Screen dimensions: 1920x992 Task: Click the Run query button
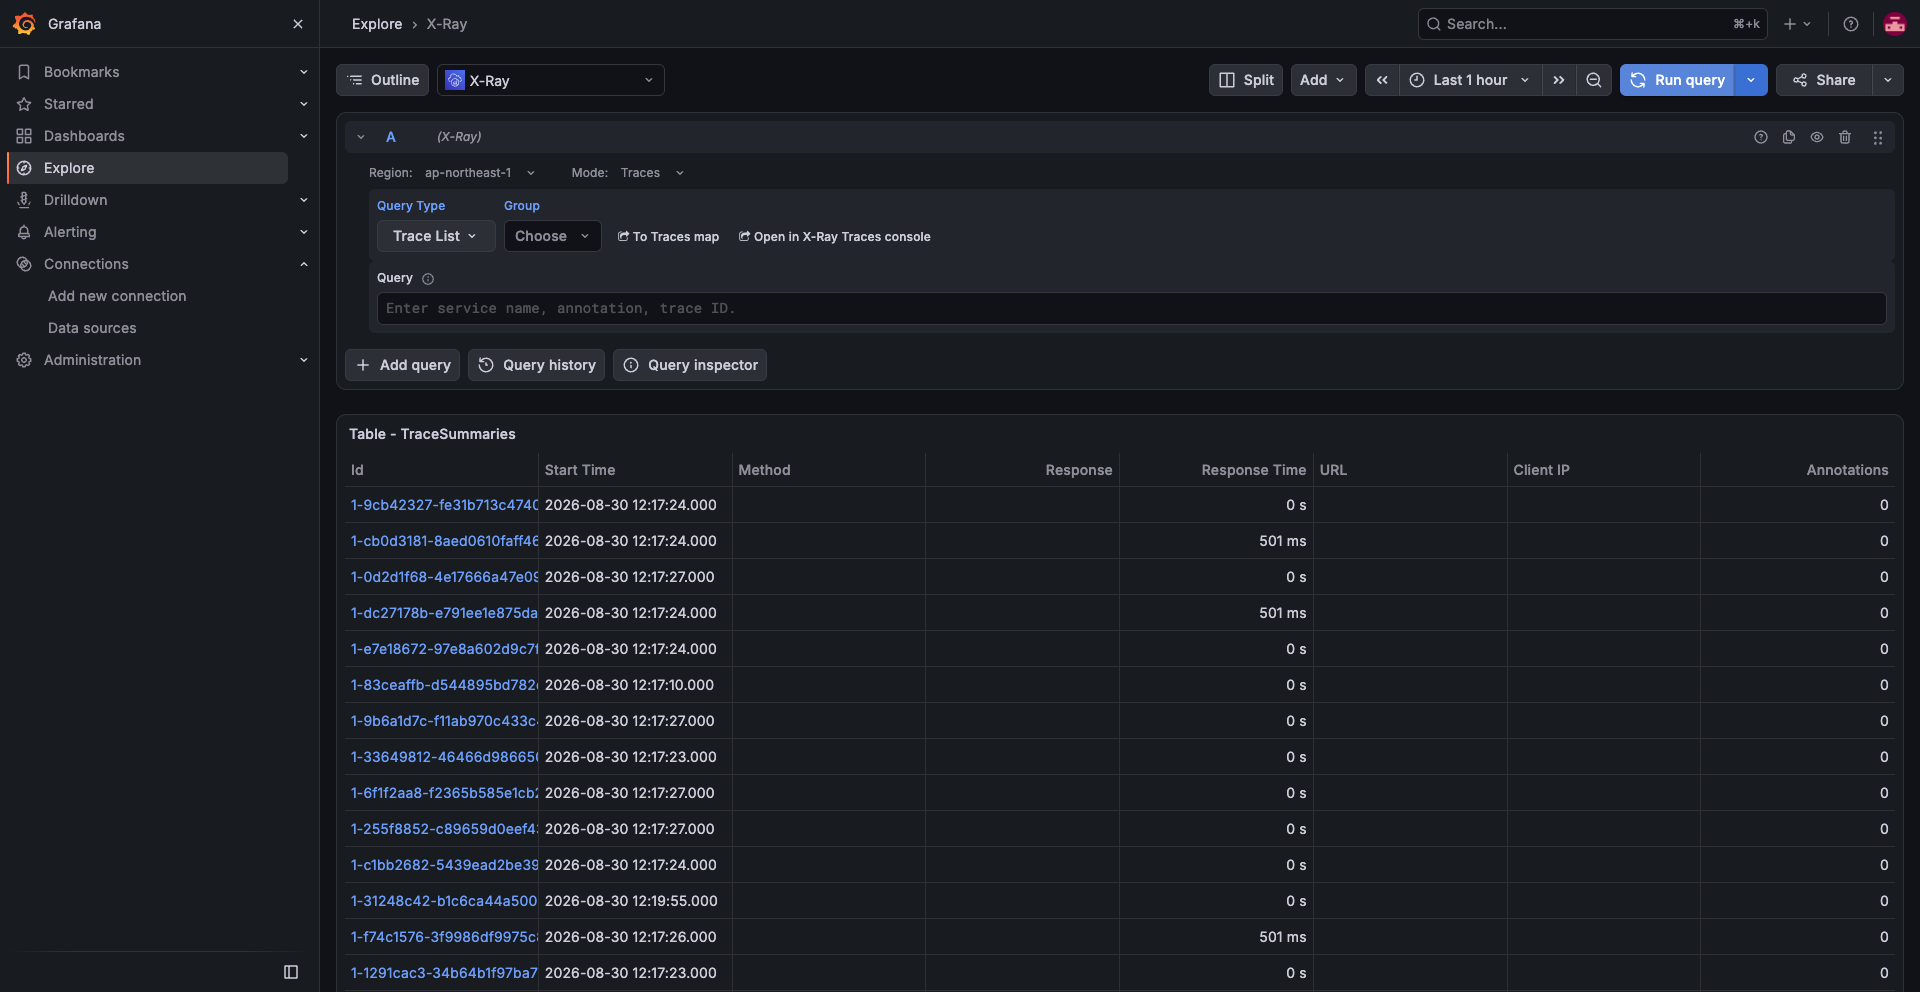(1677, 80)
